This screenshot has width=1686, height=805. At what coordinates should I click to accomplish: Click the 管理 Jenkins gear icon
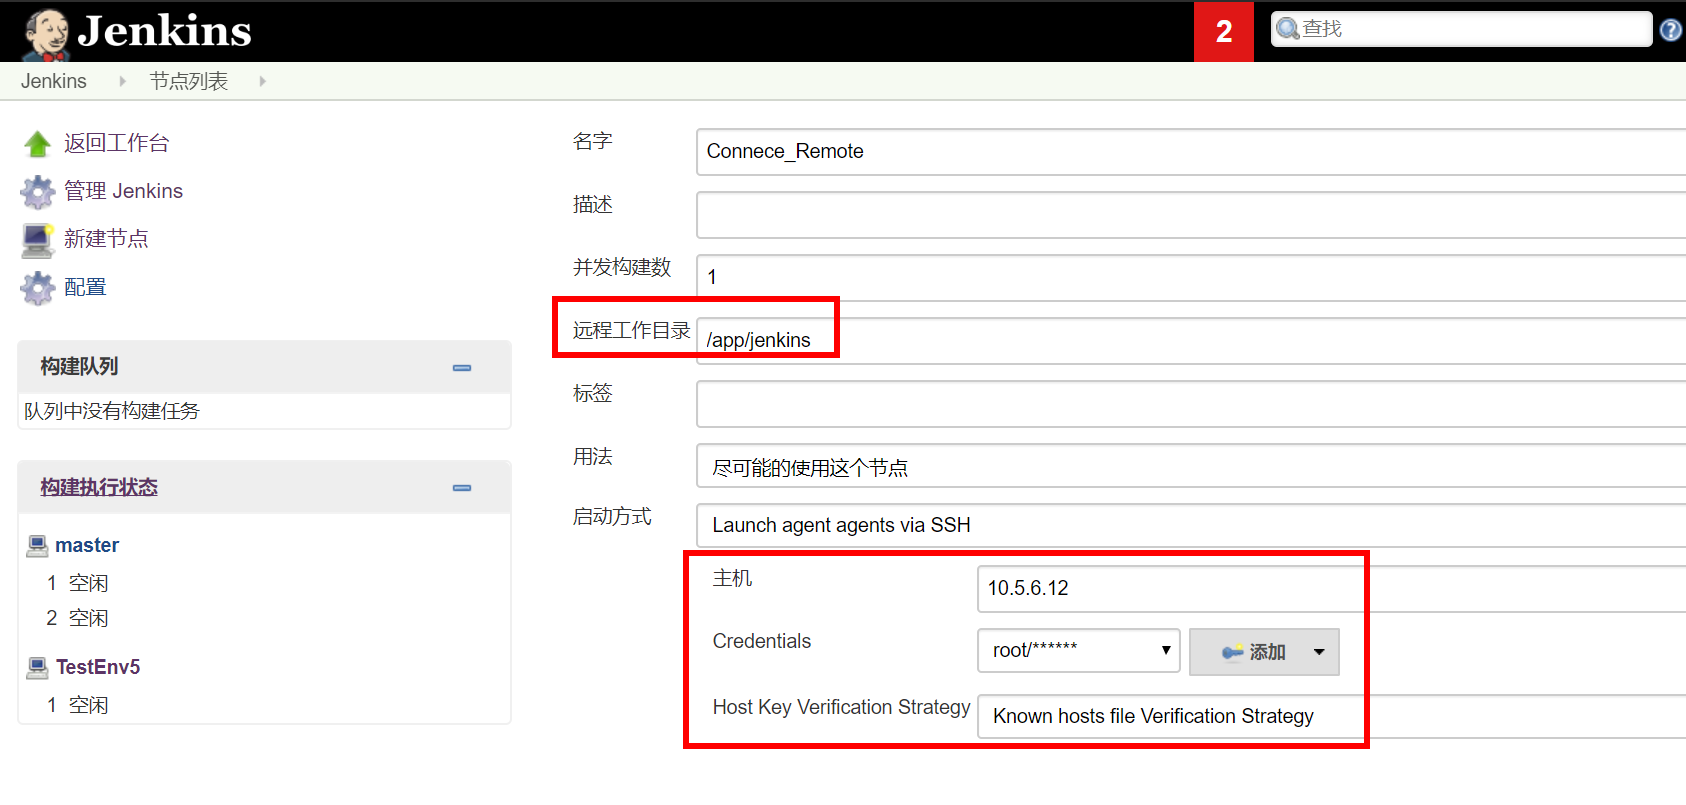click(38, 191)
